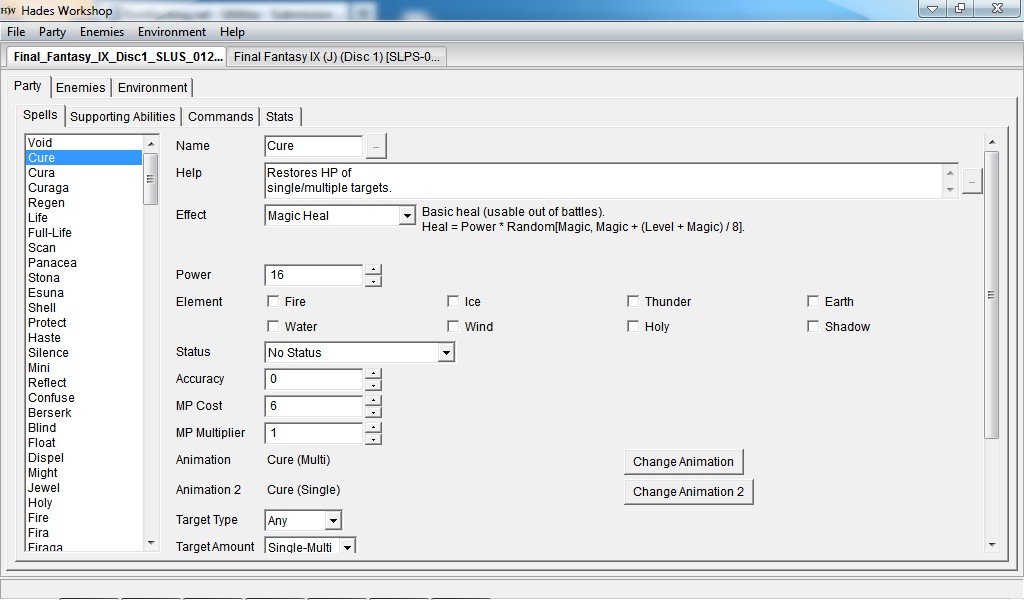Decrease MP Cost with down spinner arrow
Screen dimensions: 1024x600
coord(373,412)
